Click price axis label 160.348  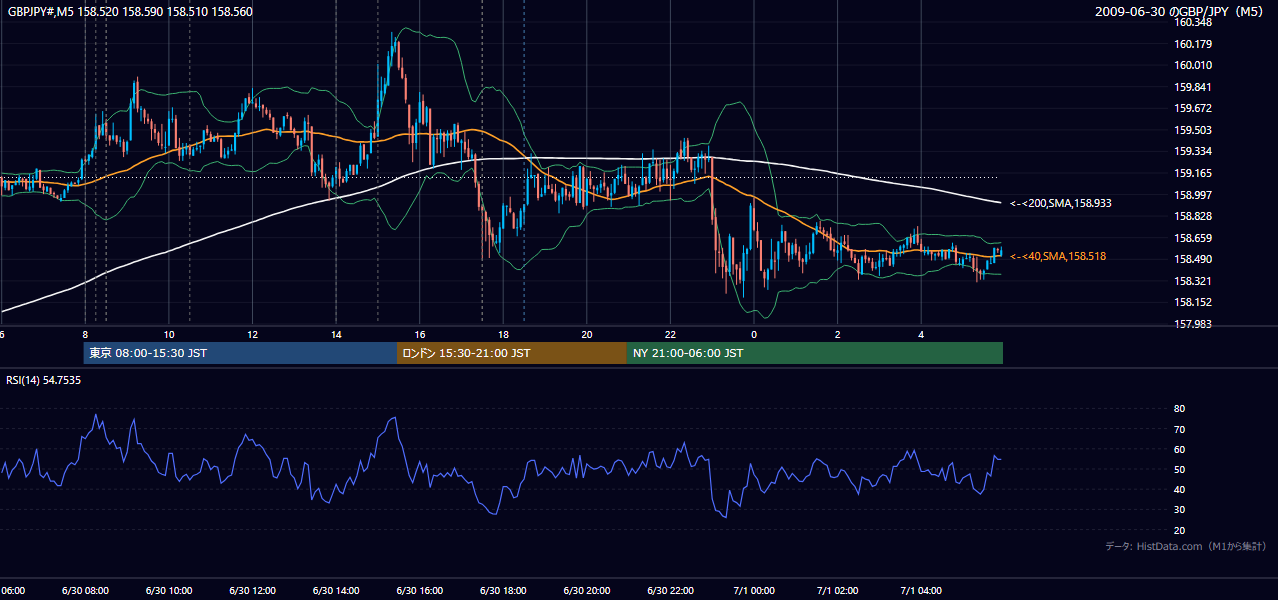tap(1193, 22)
